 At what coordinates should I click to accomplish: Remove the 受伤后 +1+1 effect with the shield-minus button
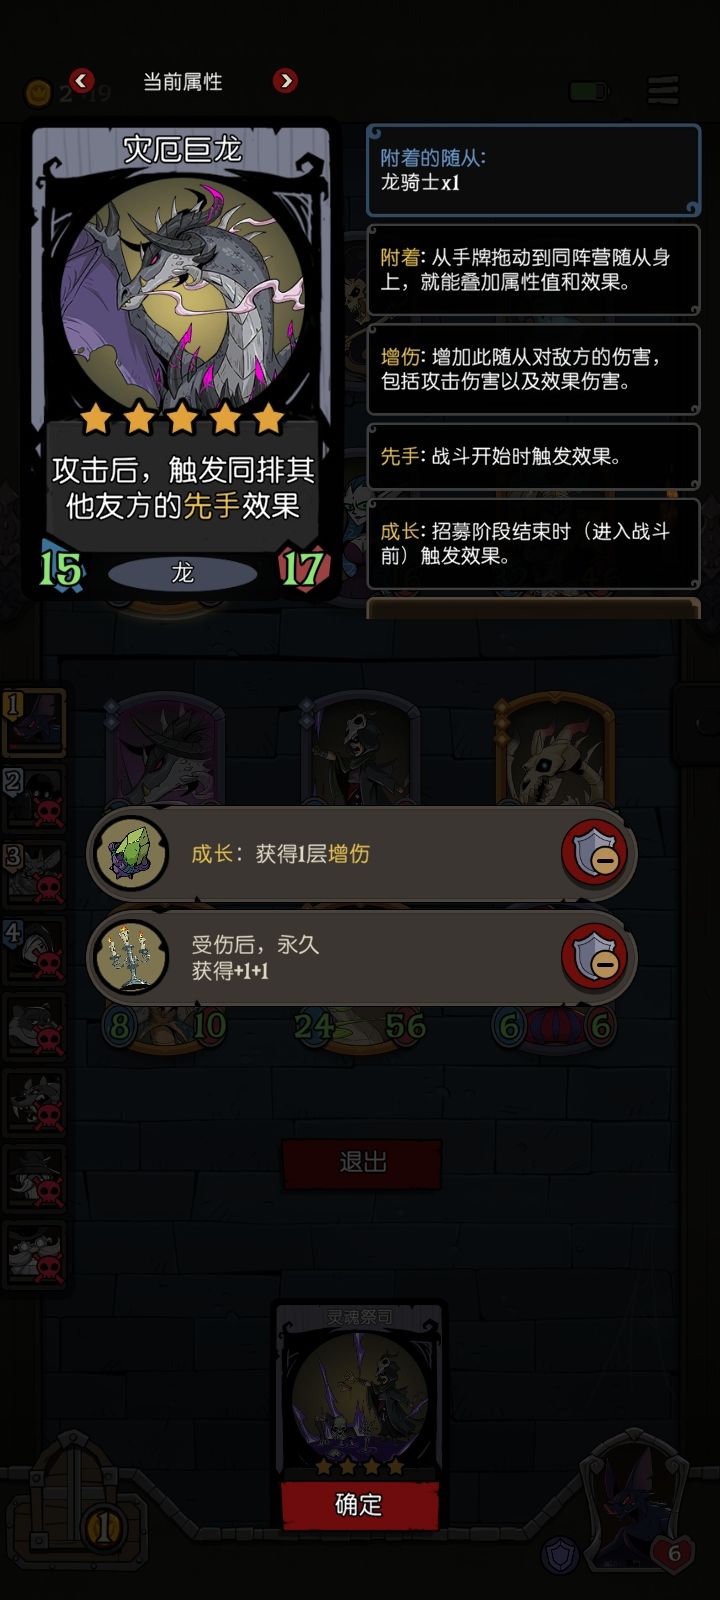pyautogui.click(x=594, y=957)
